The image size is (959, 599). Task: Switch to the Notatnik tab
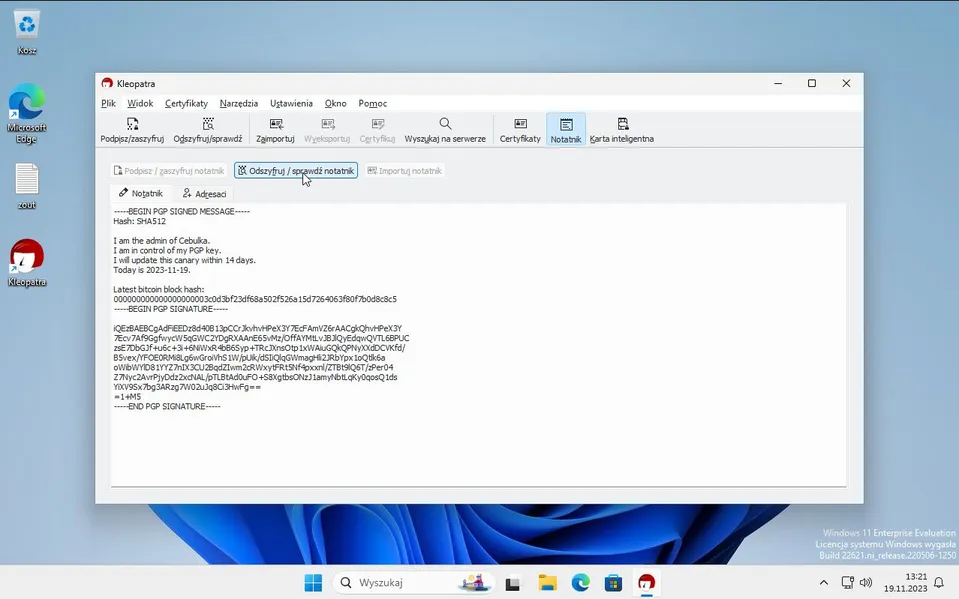141,193
